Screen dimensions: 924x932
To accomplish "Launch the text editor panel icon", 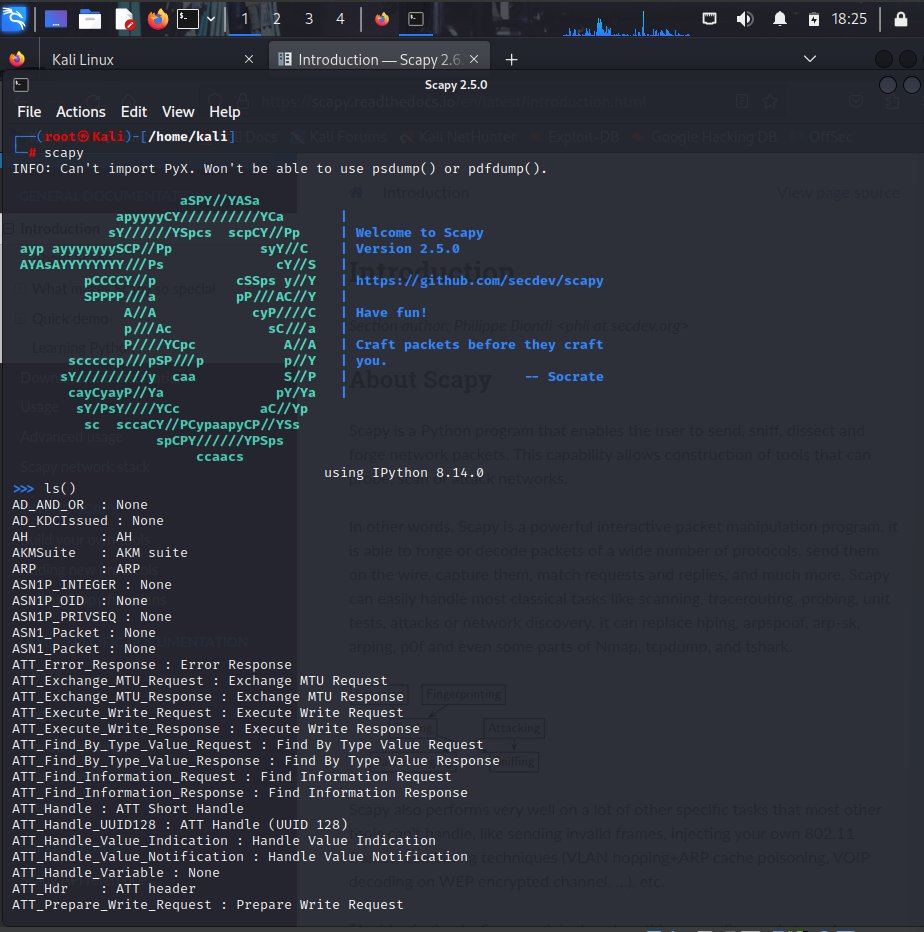I will point(124,19).
